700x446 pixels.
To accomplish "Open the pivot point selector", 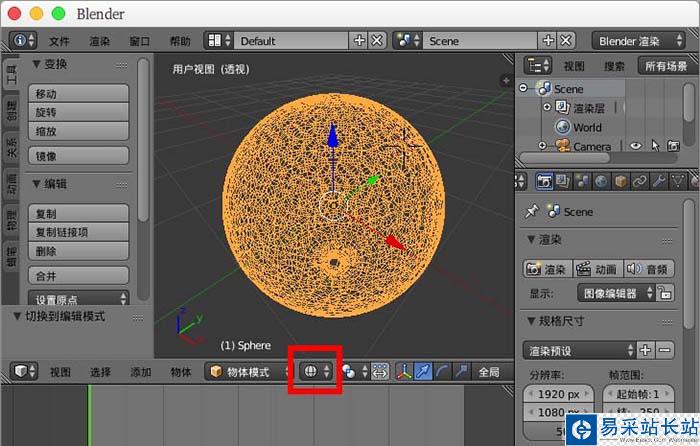I will click(x=354, y=371).
